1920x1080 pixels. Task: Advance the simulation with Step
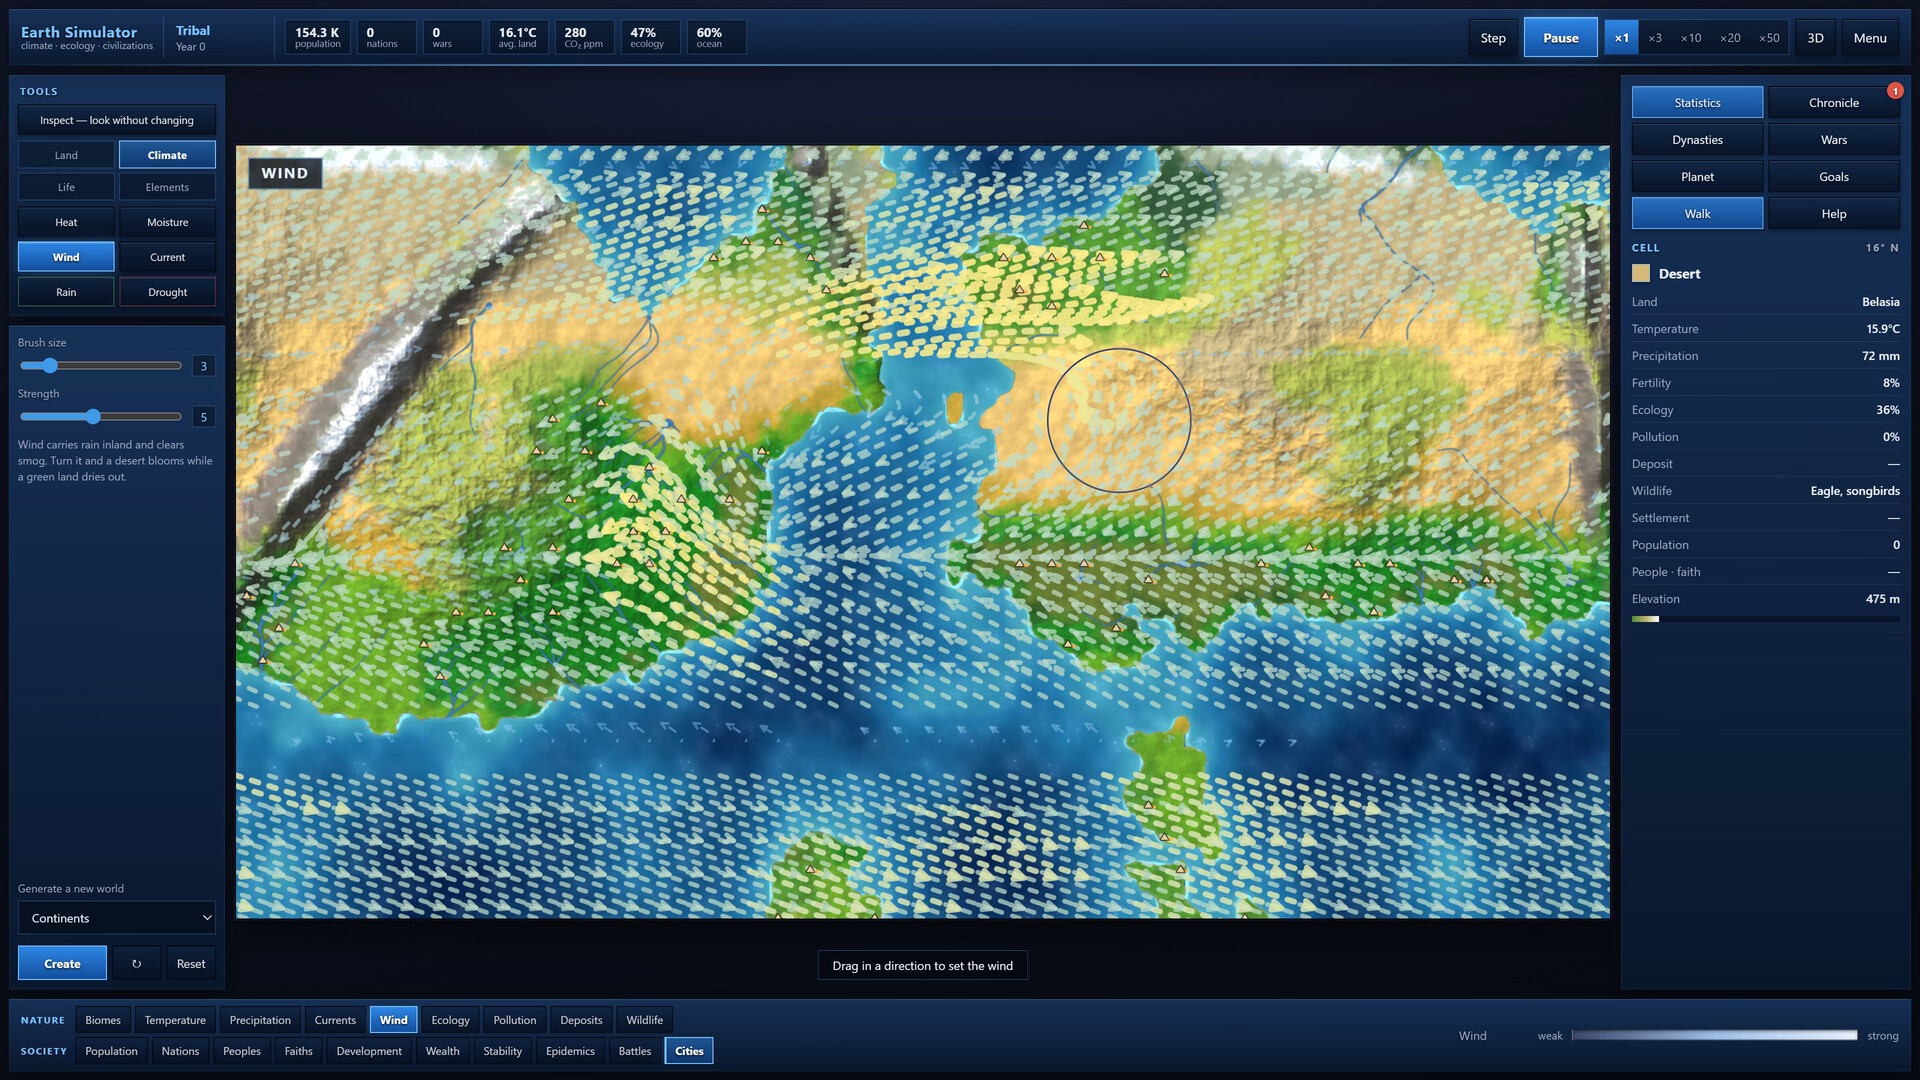coord(1493,38)
